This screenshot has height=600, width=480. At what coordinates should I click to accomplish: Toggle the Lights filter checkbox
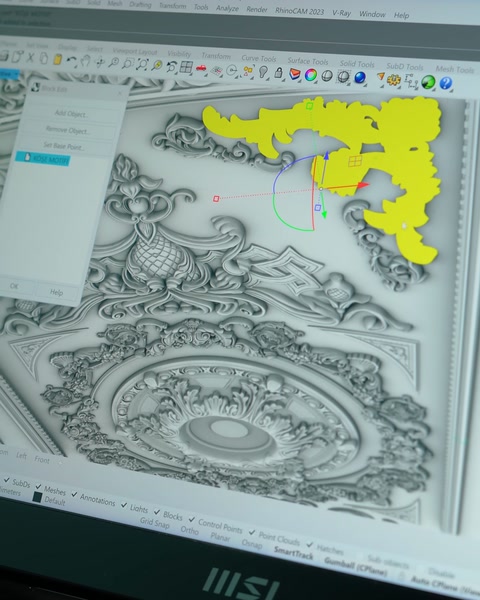(124, 505)
